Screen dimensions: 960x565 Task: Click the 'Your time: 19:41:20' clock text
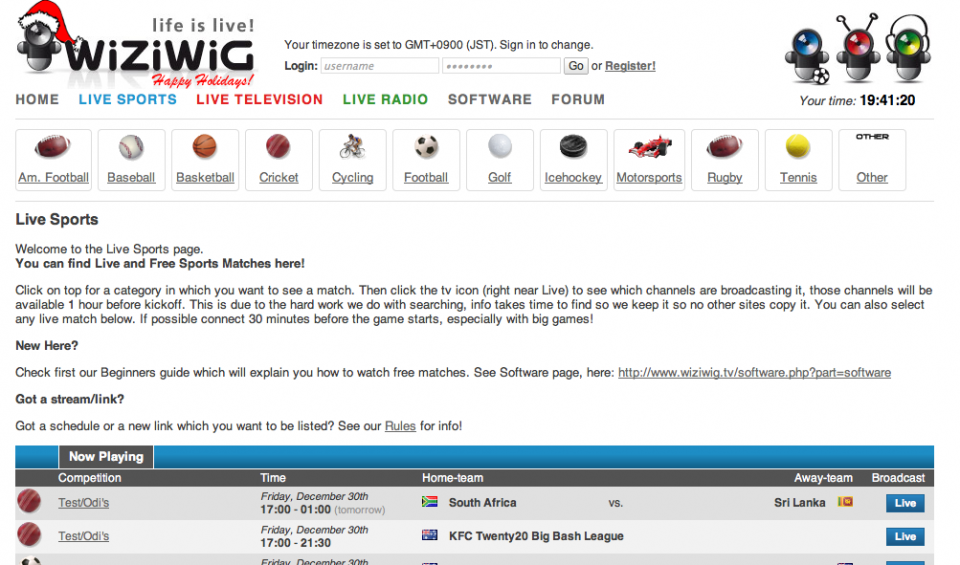857,100
